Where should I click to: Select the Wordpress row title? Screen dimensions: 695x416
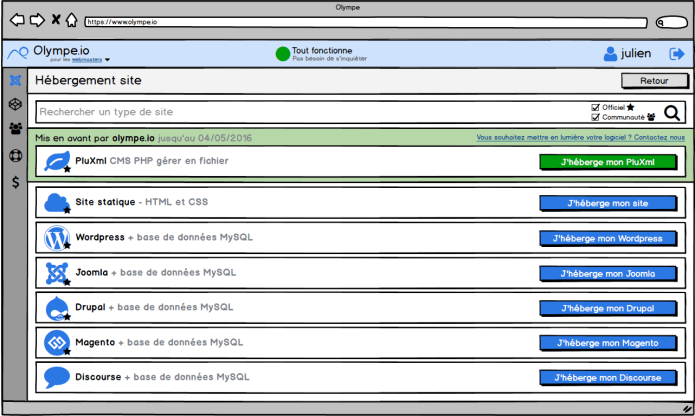point(100,237)
